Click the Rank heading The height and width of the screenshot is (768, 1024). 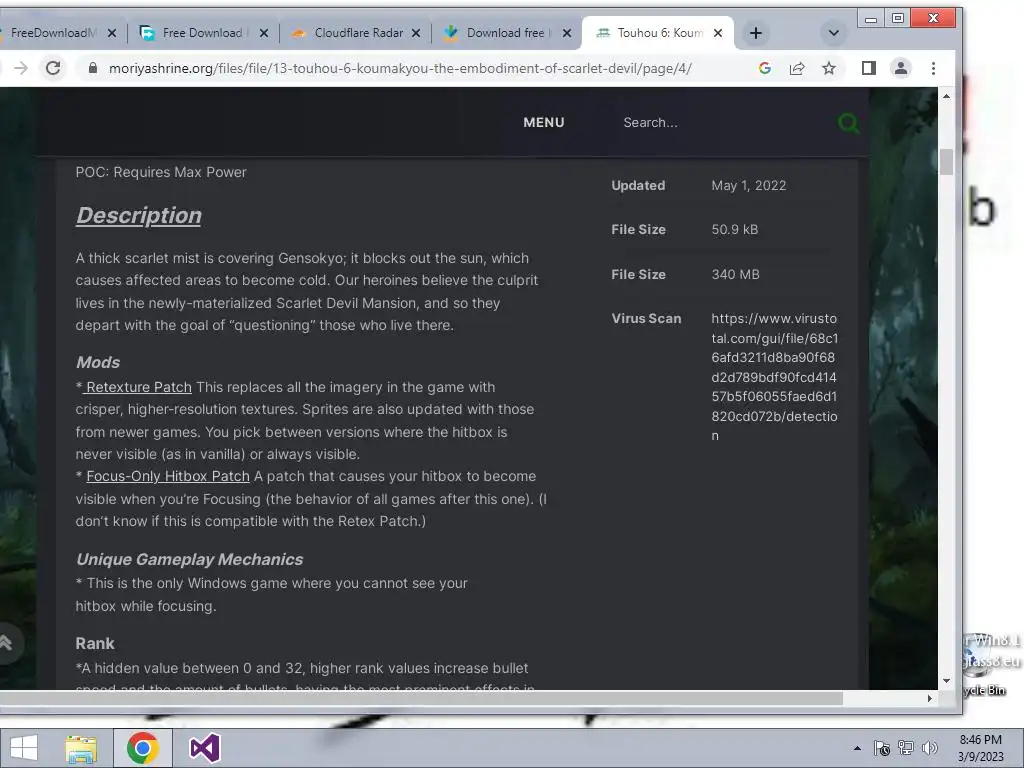[95, 643]
